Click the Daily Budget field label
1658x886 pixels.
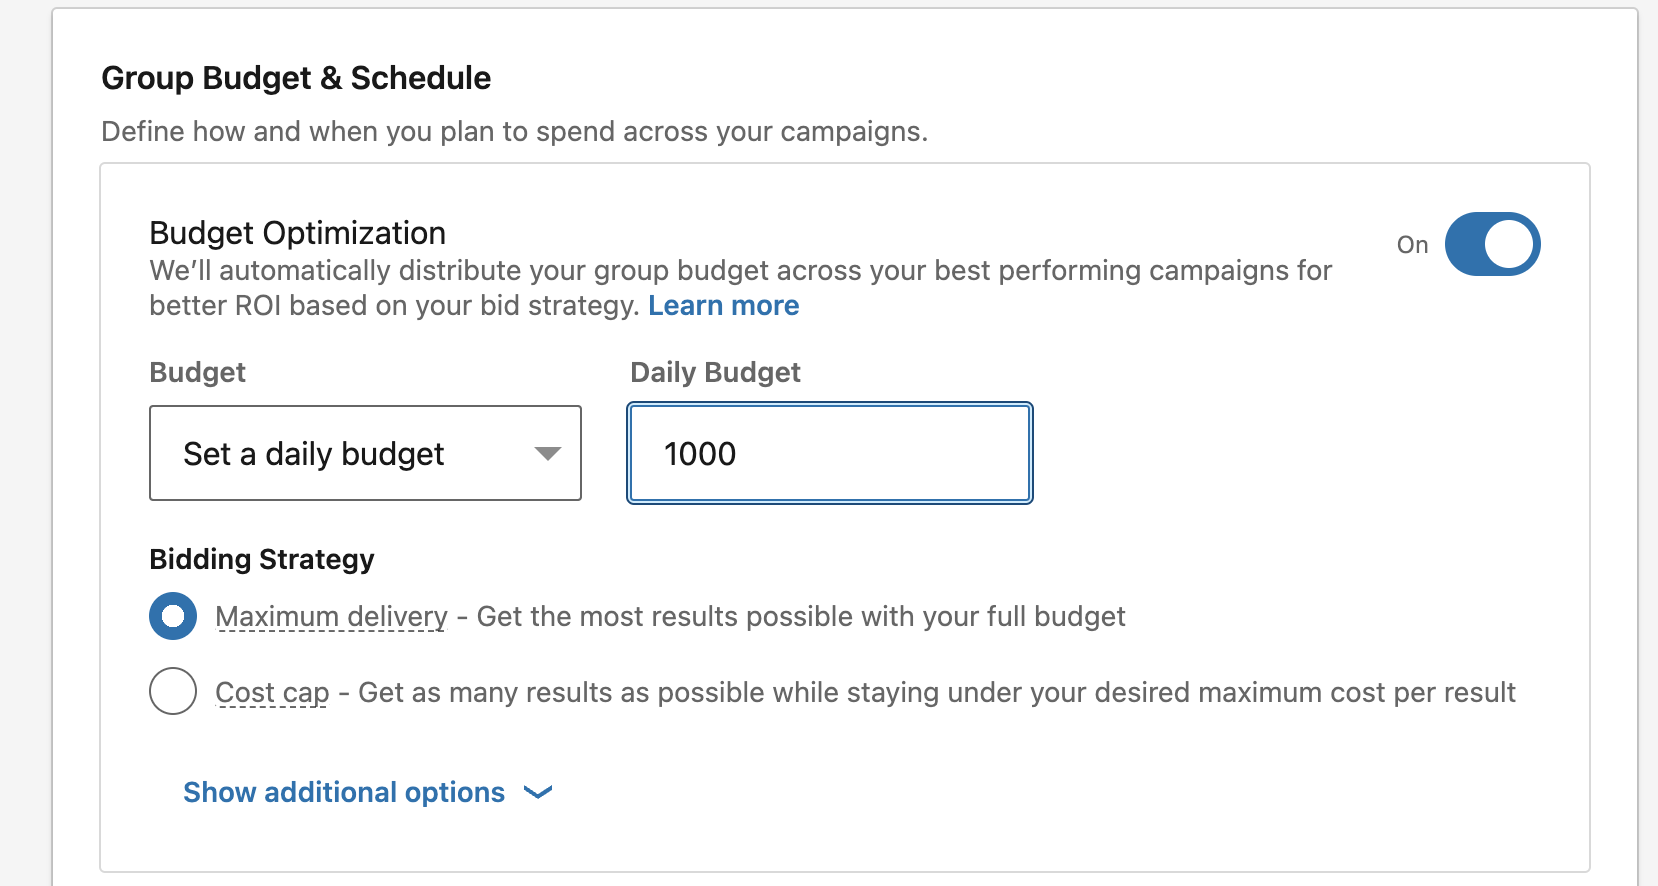[715, 372]
